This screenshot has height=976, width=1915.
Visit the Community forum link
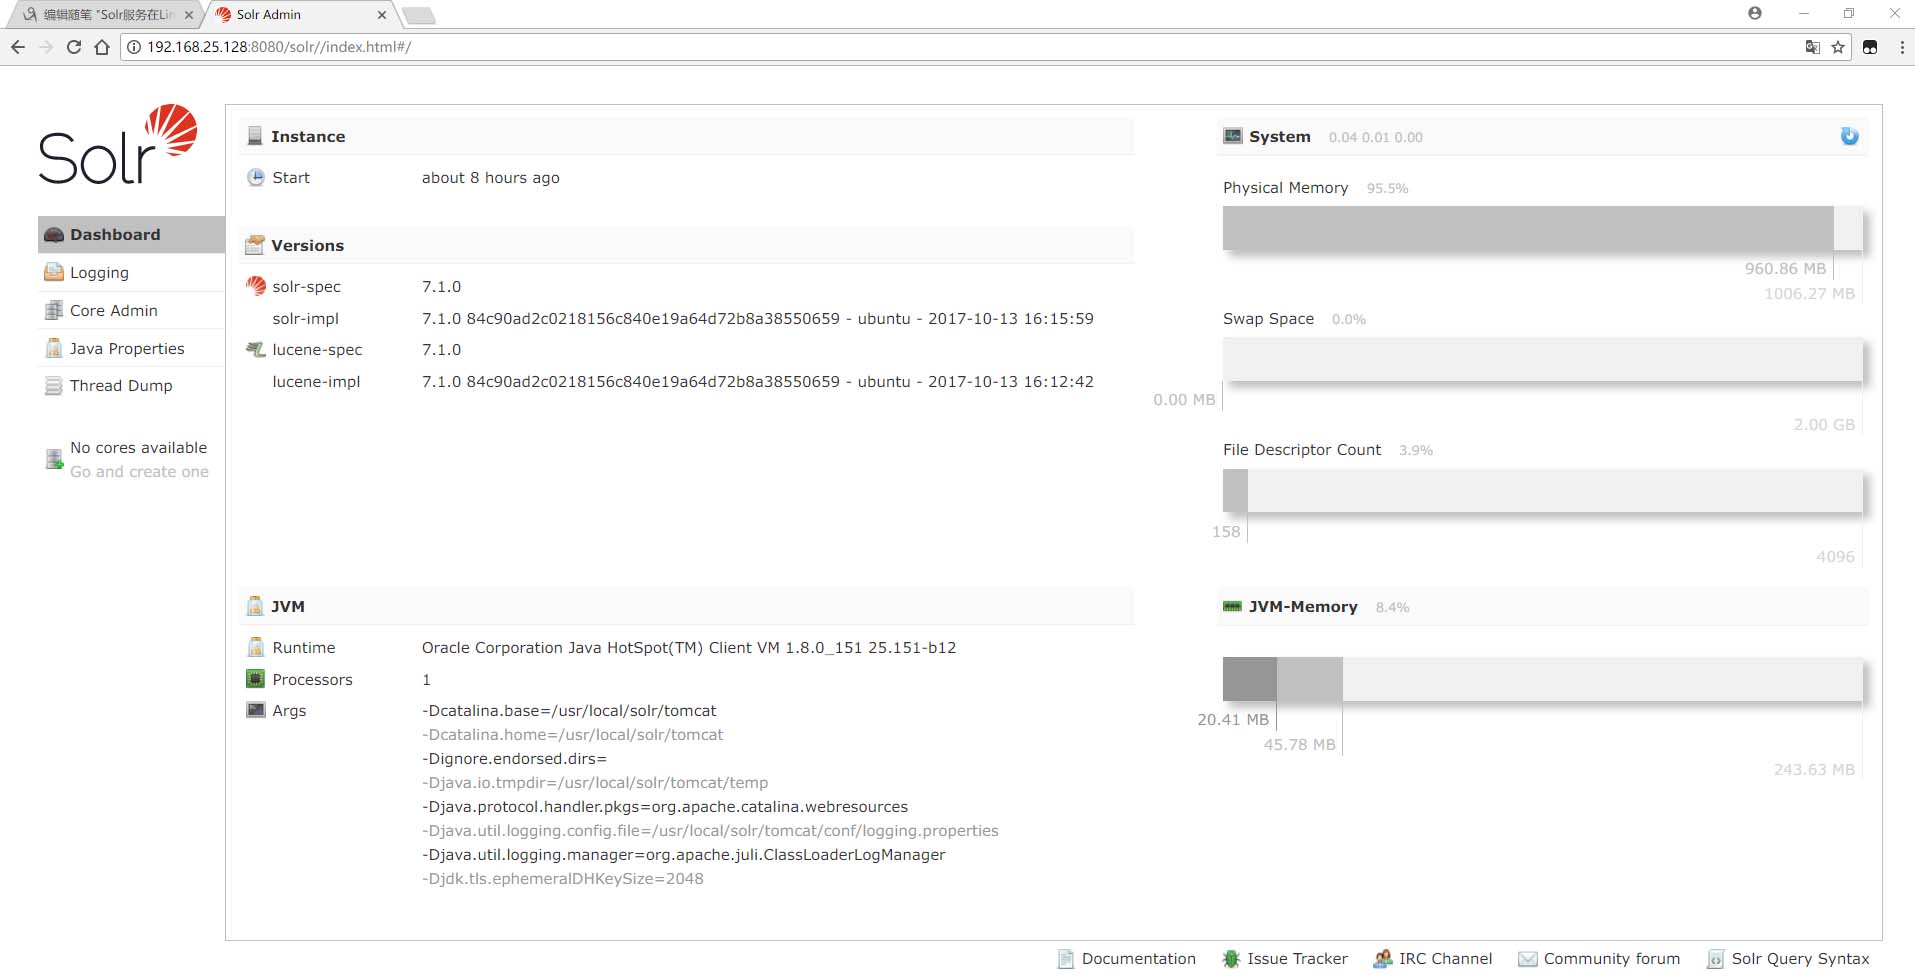pos(1611,959)
